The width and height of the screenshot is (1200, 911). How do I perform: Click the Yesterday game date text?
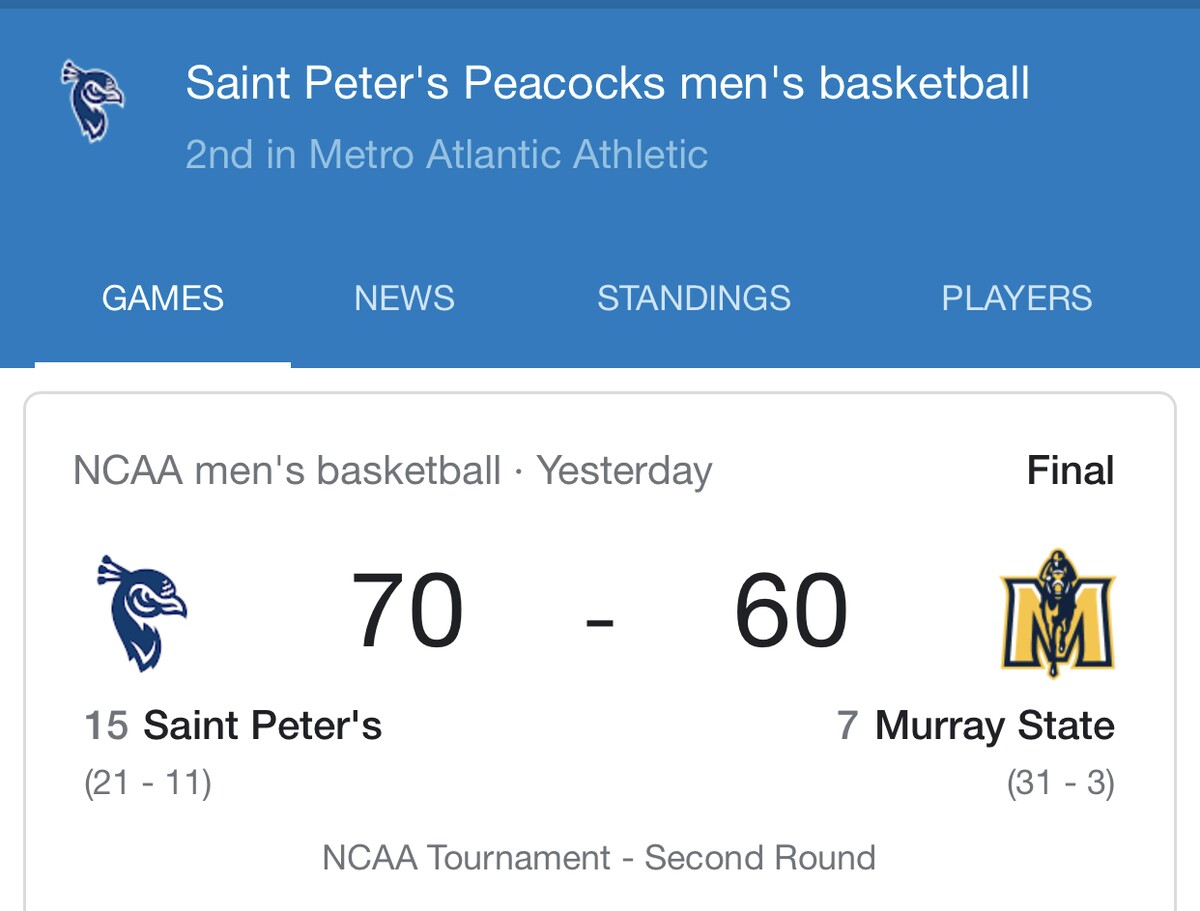click(x=625, y=471)
